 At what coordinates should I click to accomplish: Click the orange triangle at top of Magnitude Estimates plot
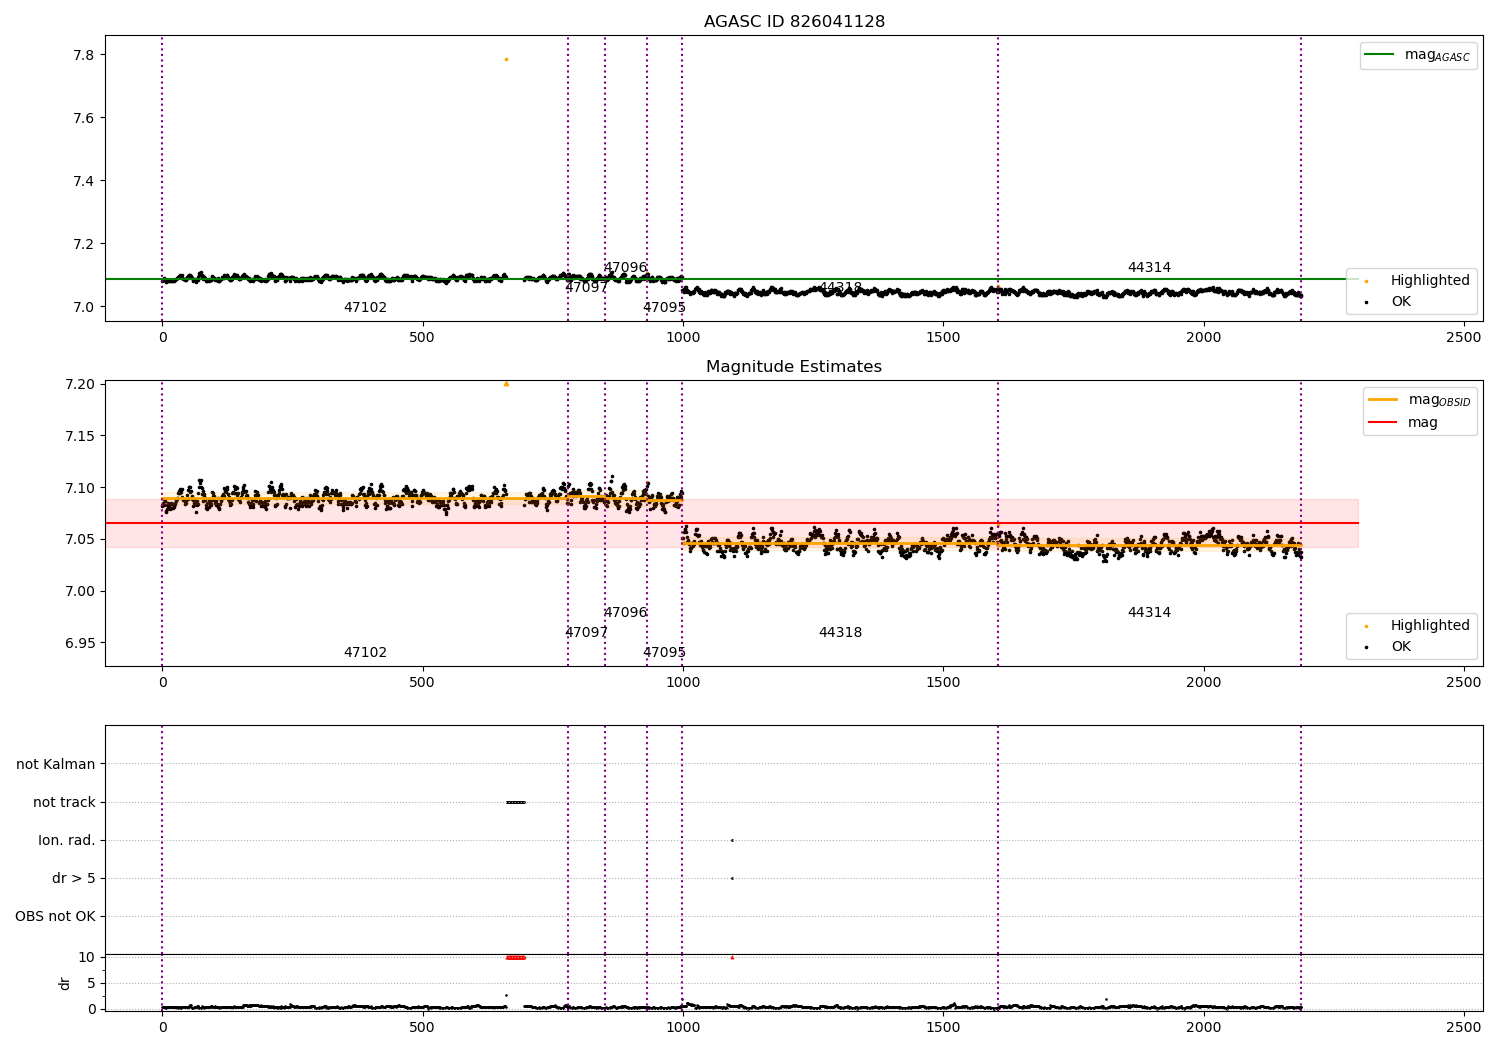click(x=506, y=383)
